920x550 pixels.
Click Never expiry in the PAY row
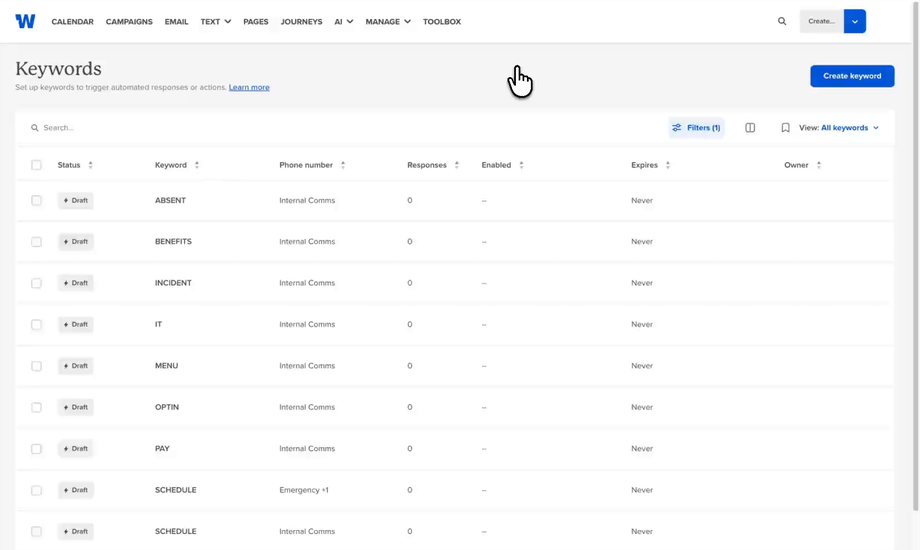642,448
